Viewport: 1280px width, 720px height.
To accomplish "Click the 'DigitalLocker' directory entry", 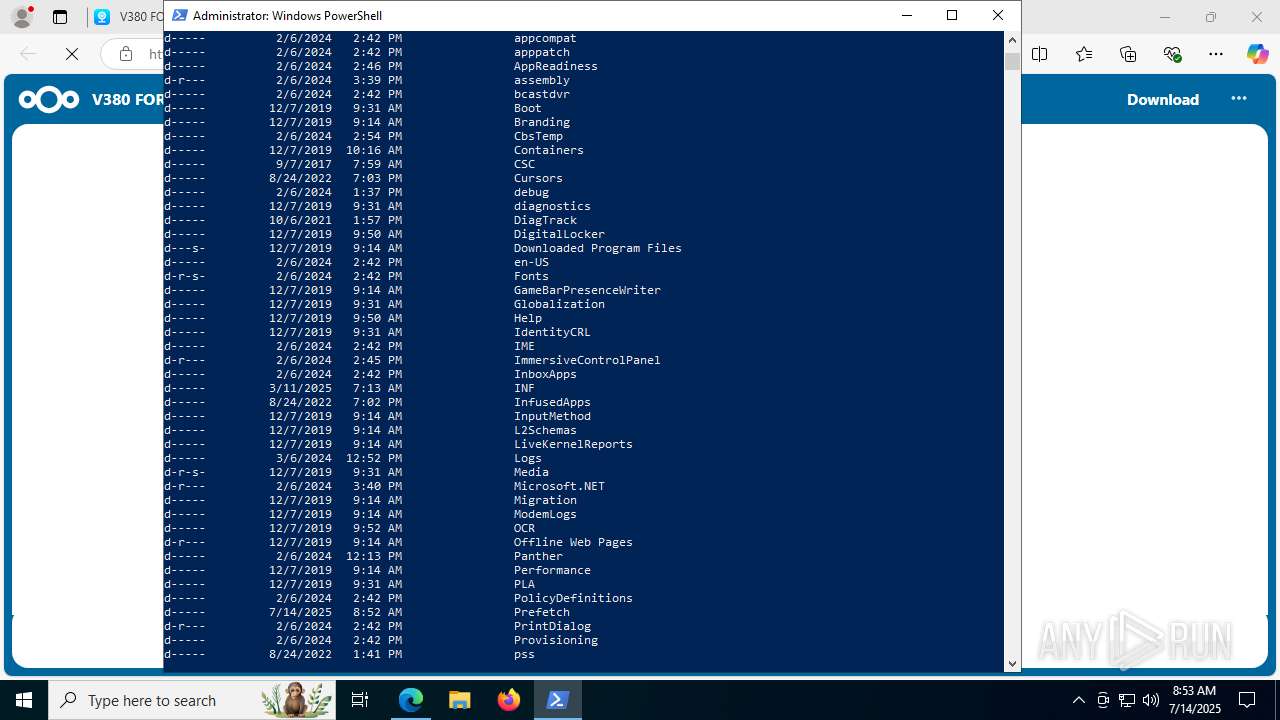I will click(559, 234).
